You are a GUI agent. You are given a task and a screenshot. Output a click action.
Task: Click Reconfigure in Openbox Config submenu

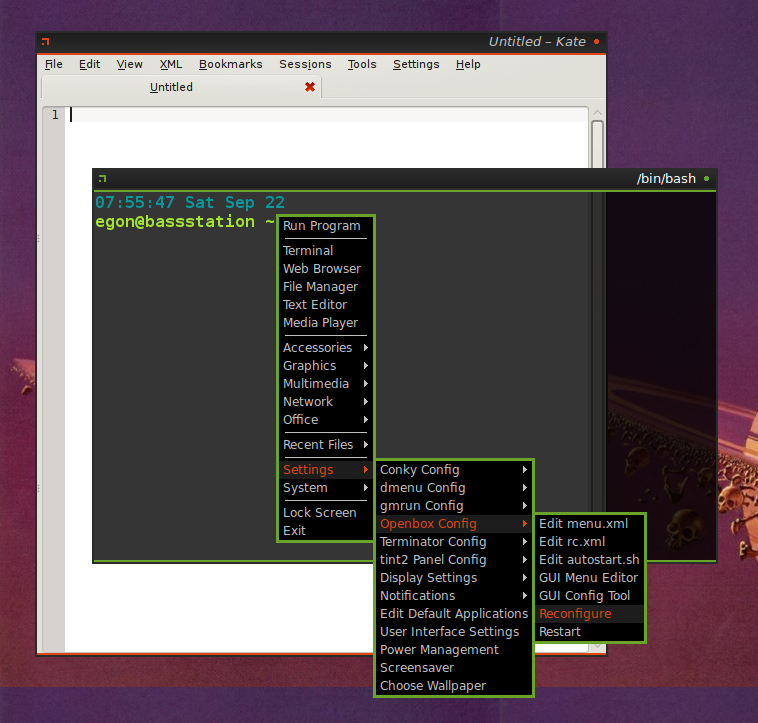(x=590, y=613)
